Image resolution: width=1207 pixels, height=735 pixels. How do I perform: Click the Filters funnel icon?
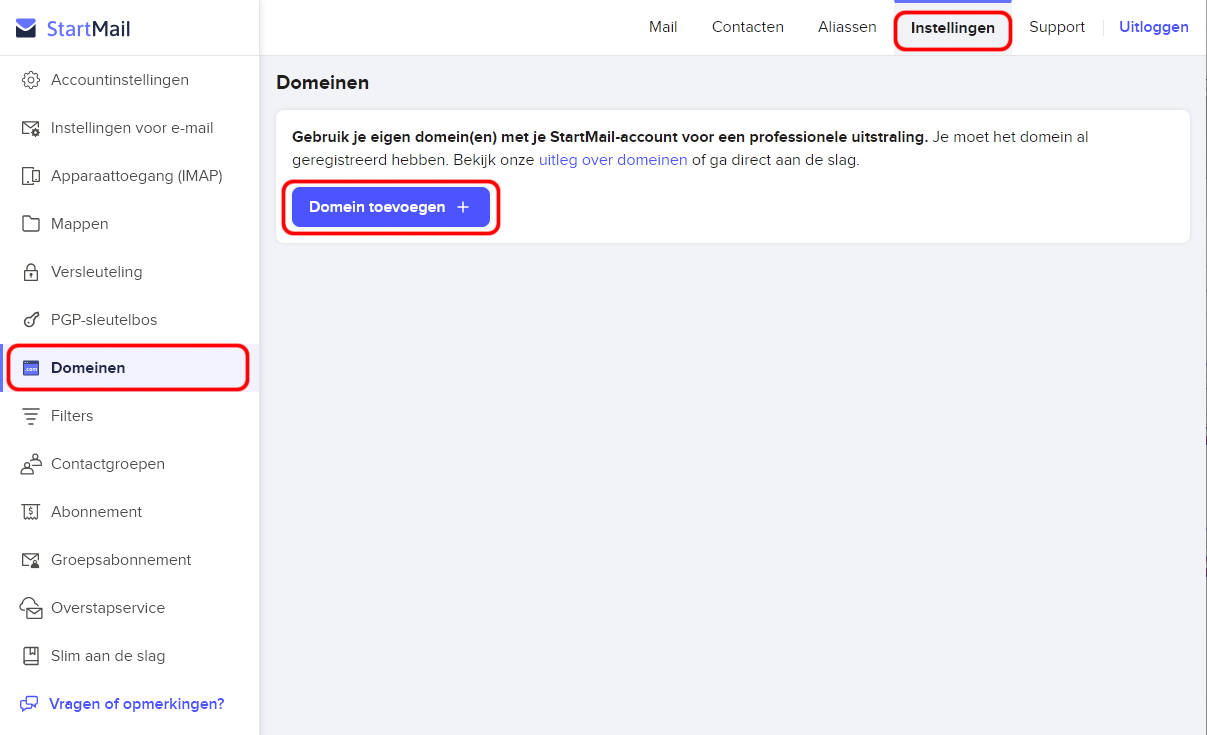31,416
